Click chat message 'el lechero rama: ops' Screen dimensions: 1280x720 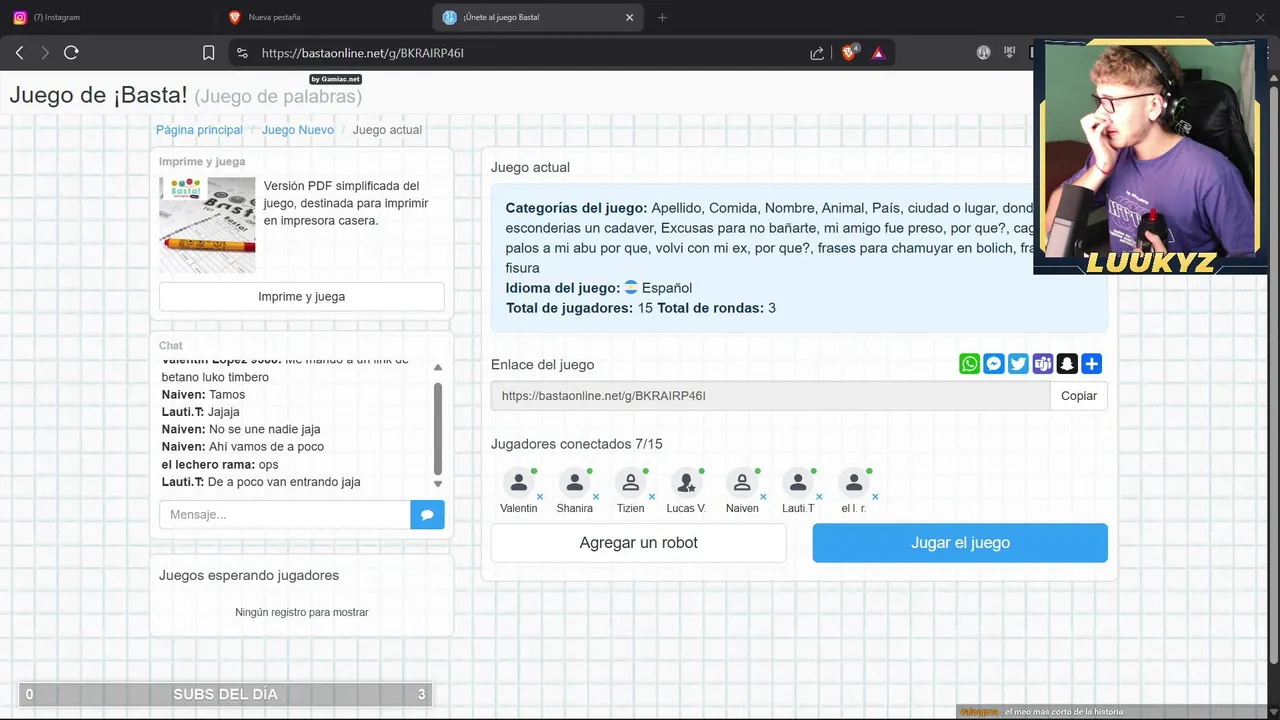tap(220, 465)
